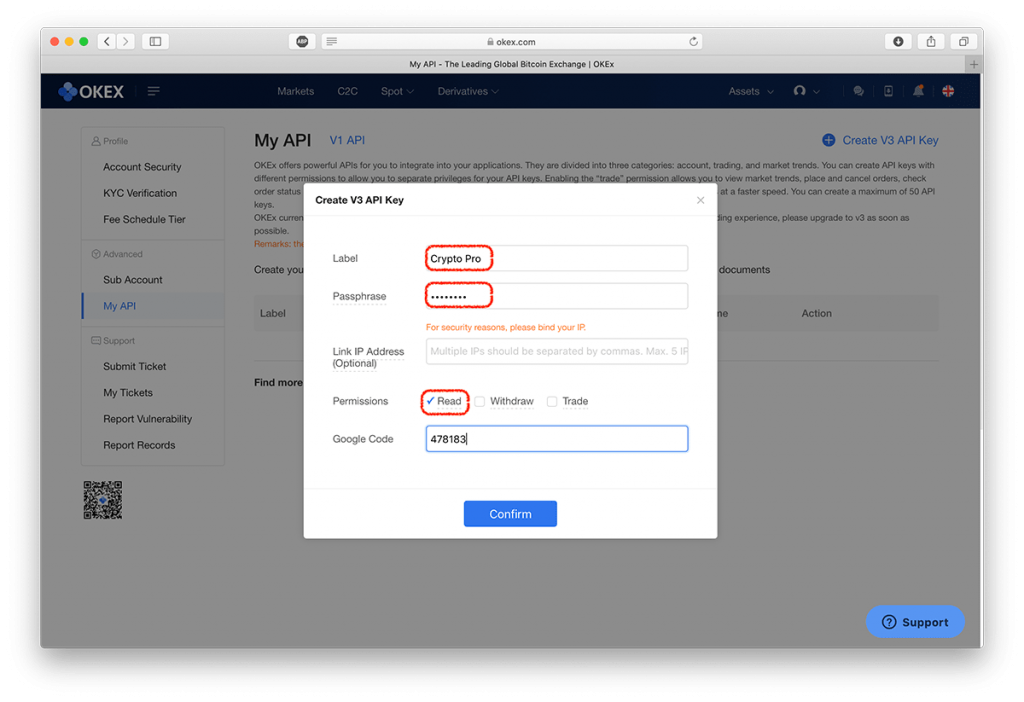Enable the Trade permission checkbox
Screen dimensions: 1024x702
point(552,401)
